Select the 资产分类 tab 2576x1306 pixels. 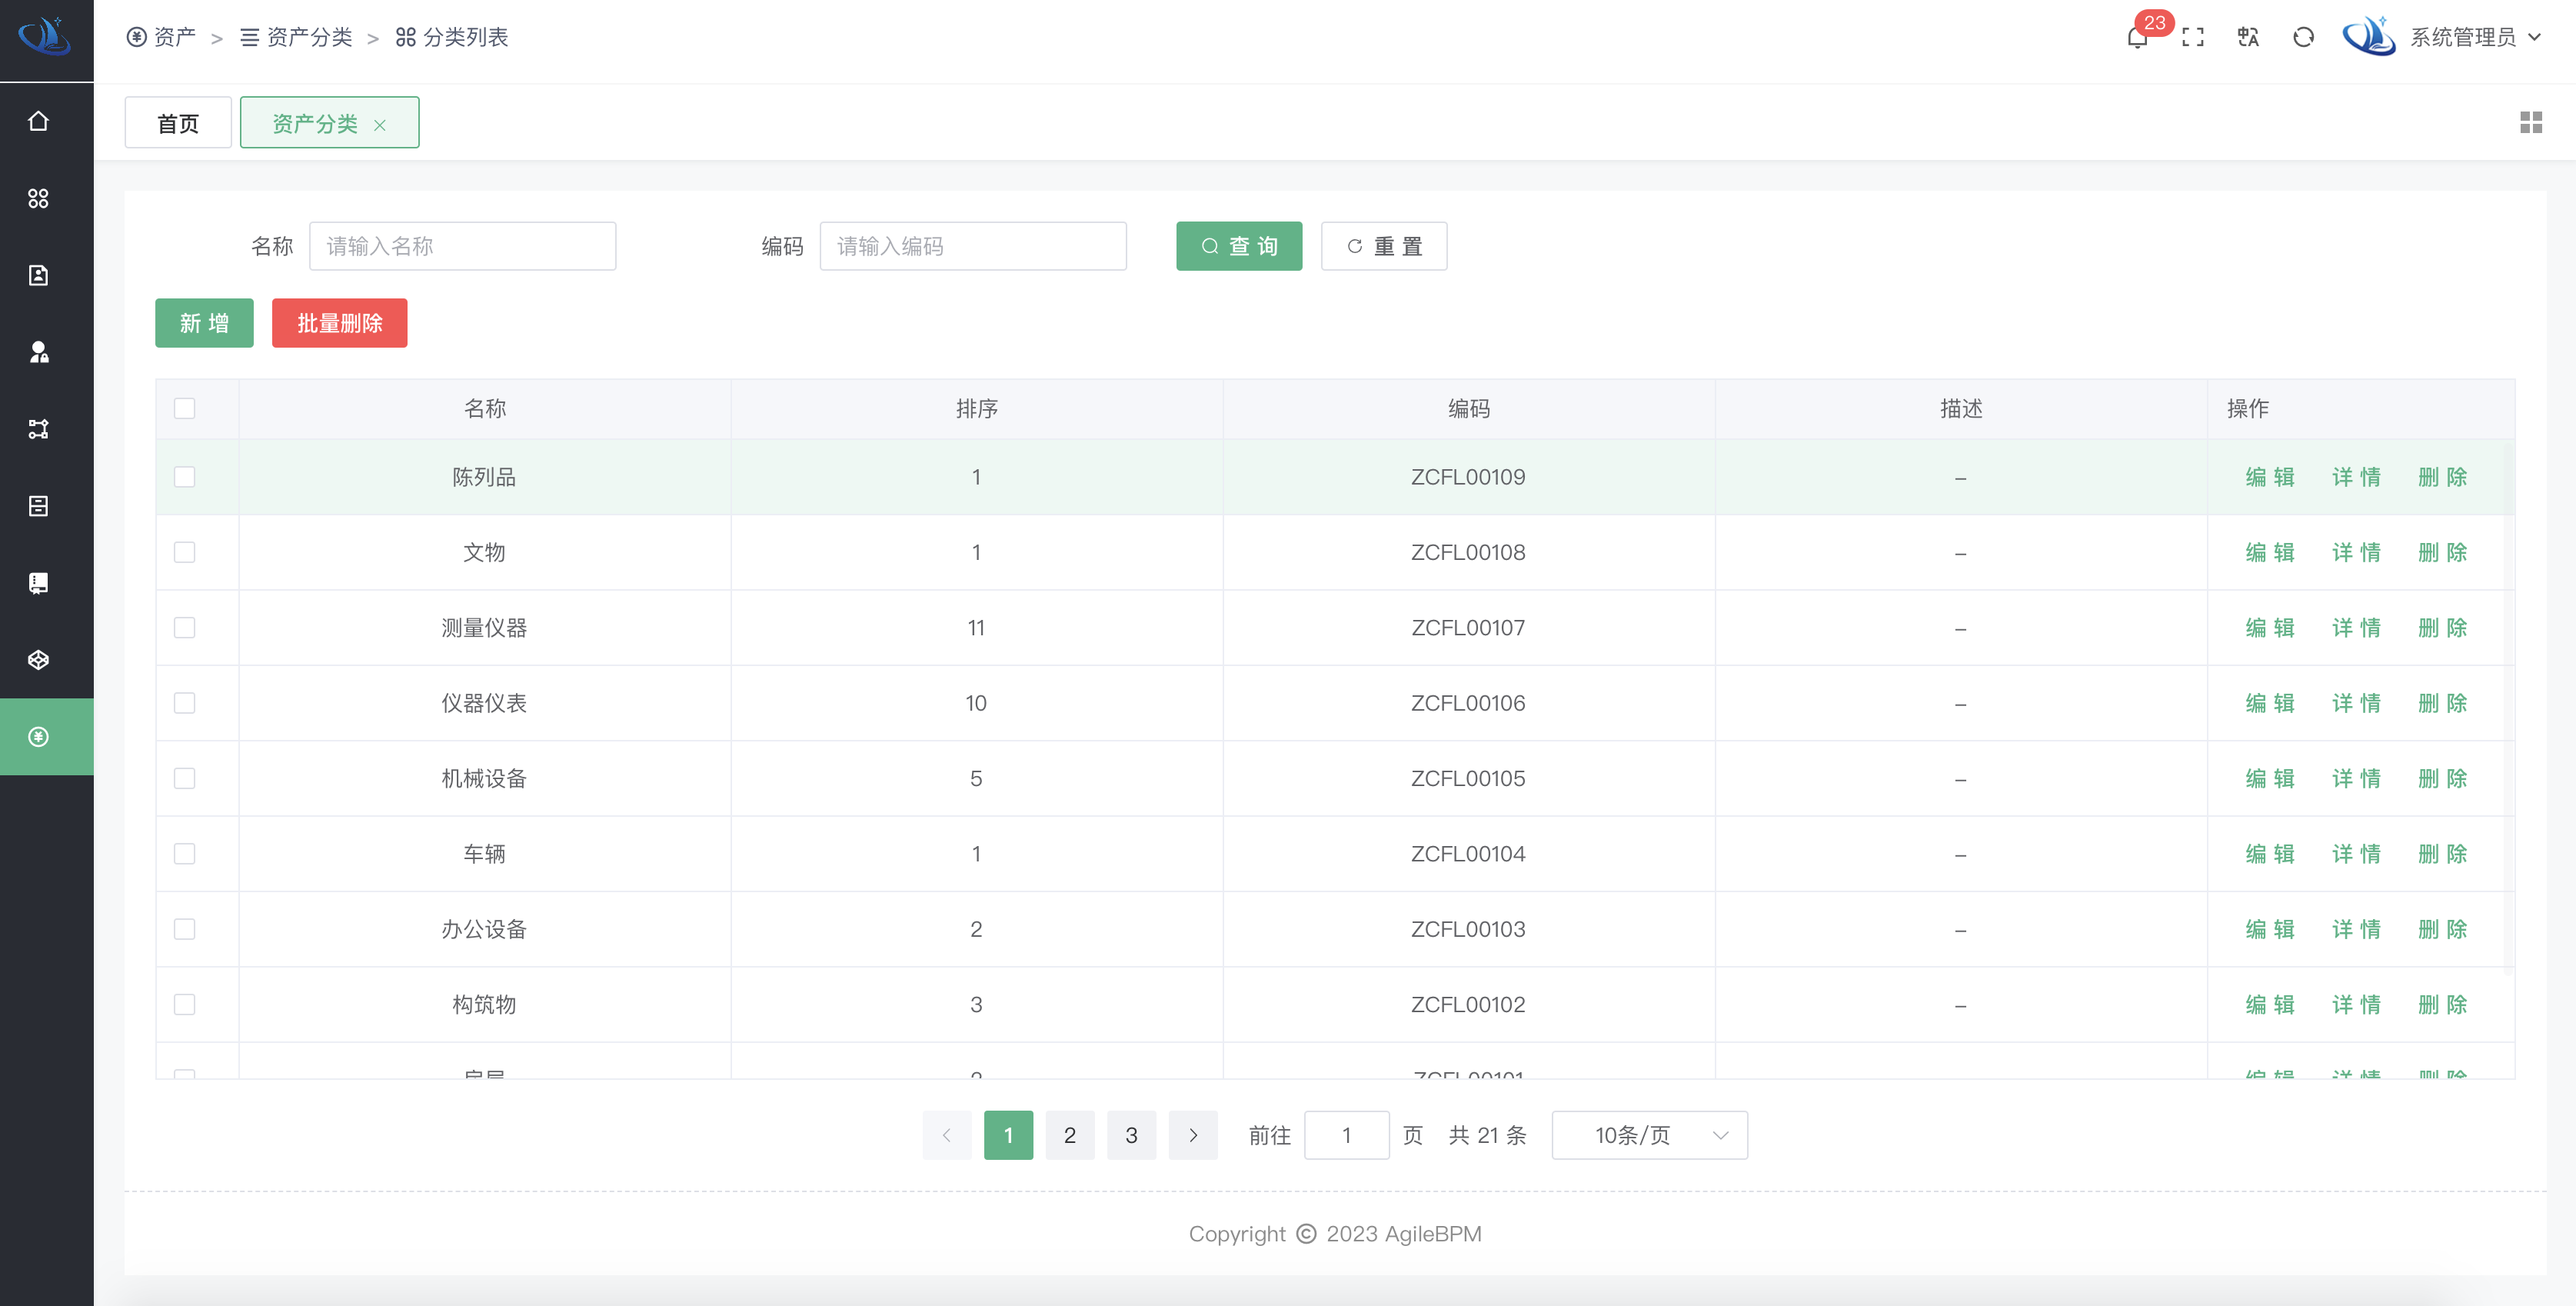pos(314,123)
